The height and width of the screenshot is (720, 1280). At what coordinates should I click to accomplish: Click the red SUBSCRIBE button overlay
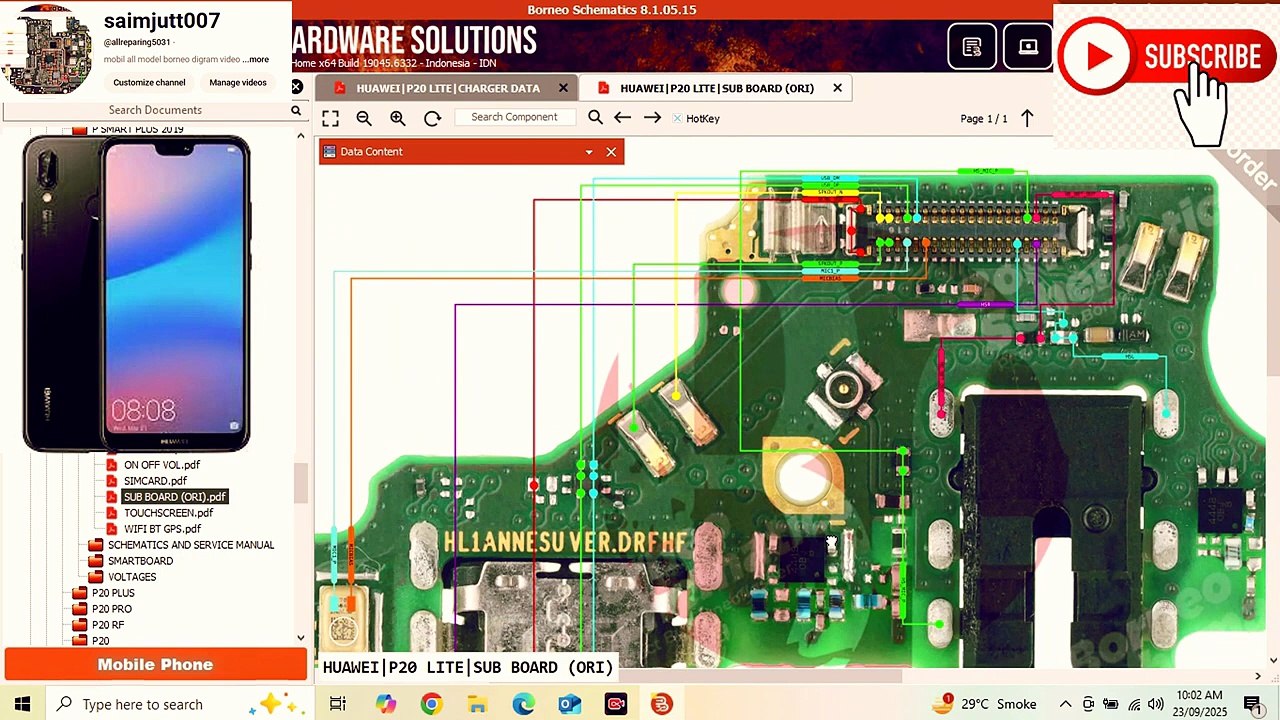coord(1167,57)
